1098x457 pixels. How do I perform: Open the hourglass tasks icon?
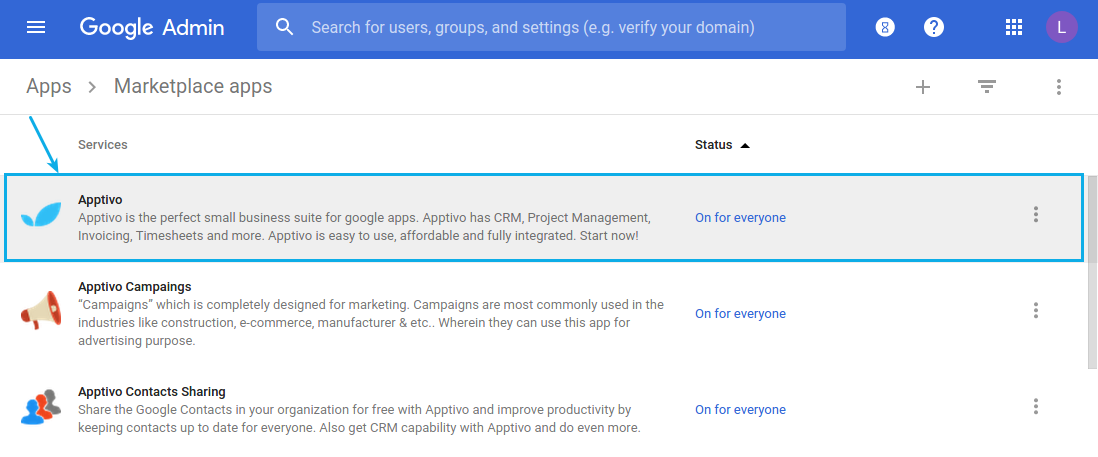click(x=885, y=27)
